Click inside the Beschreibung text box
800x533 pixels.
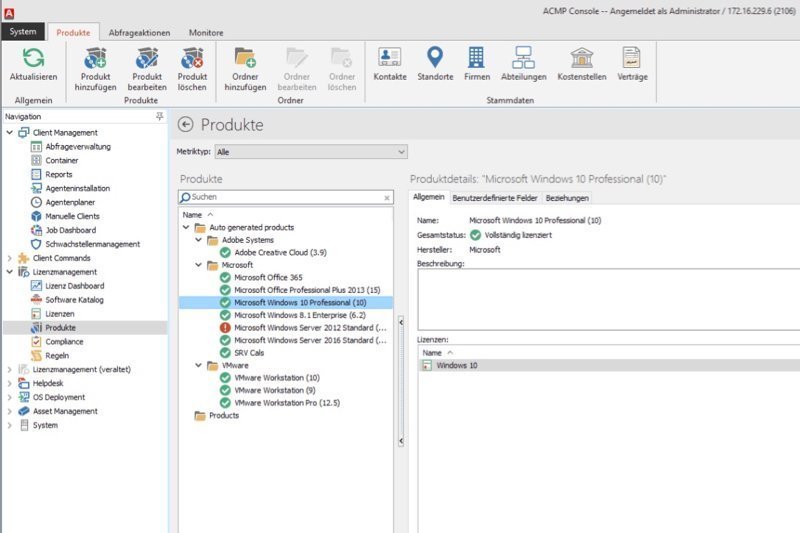pos(608,299)
